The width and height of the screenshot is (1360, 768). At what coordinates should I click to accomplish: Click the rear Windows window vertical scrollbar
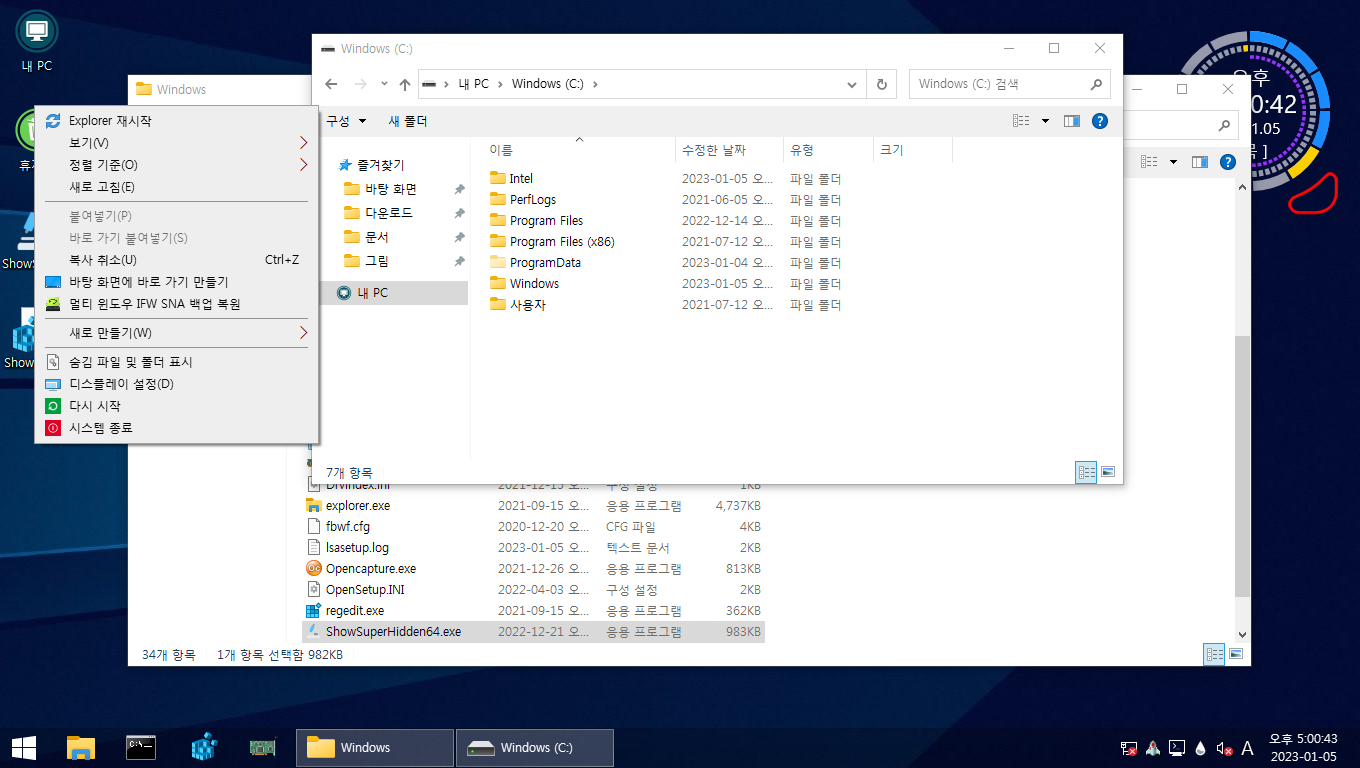pyautogui.click(x=1243, y=464)
